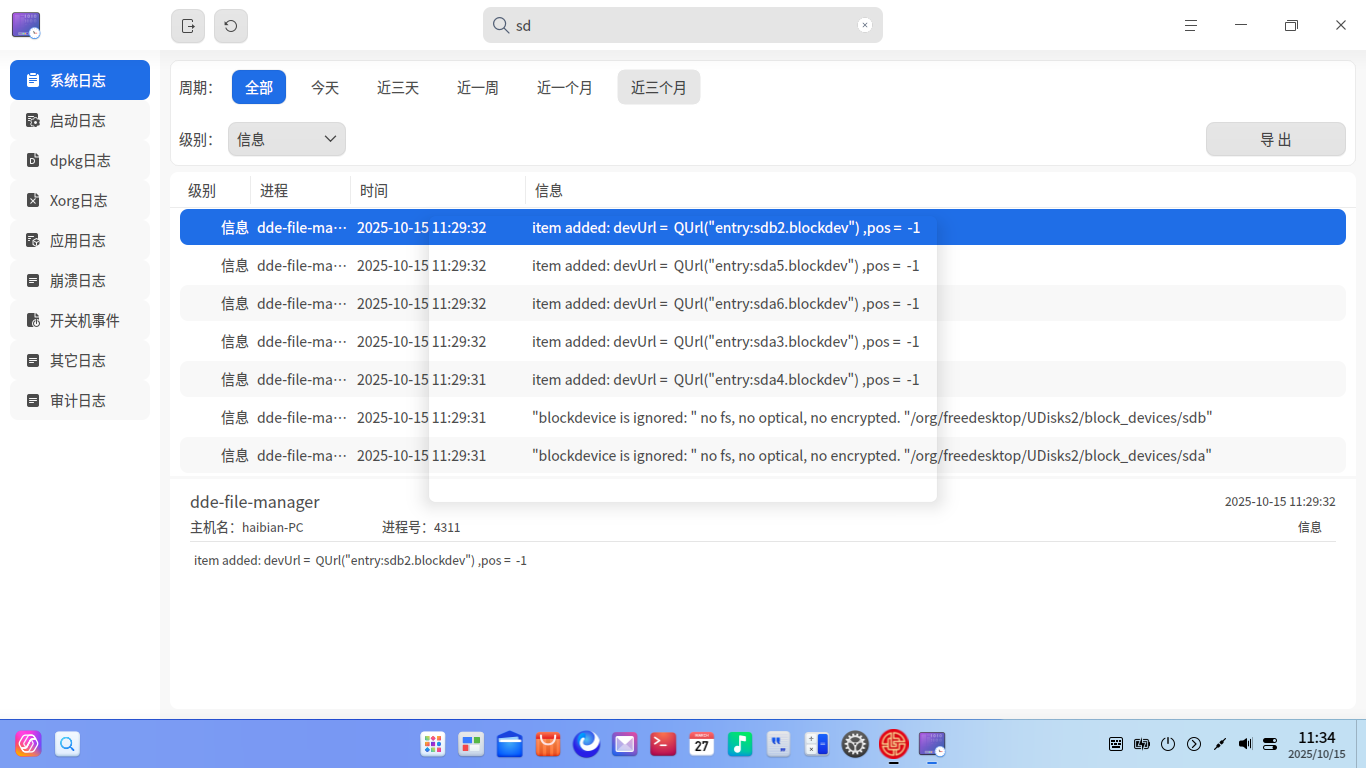Choose the 近一个月 period
1366x768 pixels.
point(565,87)
